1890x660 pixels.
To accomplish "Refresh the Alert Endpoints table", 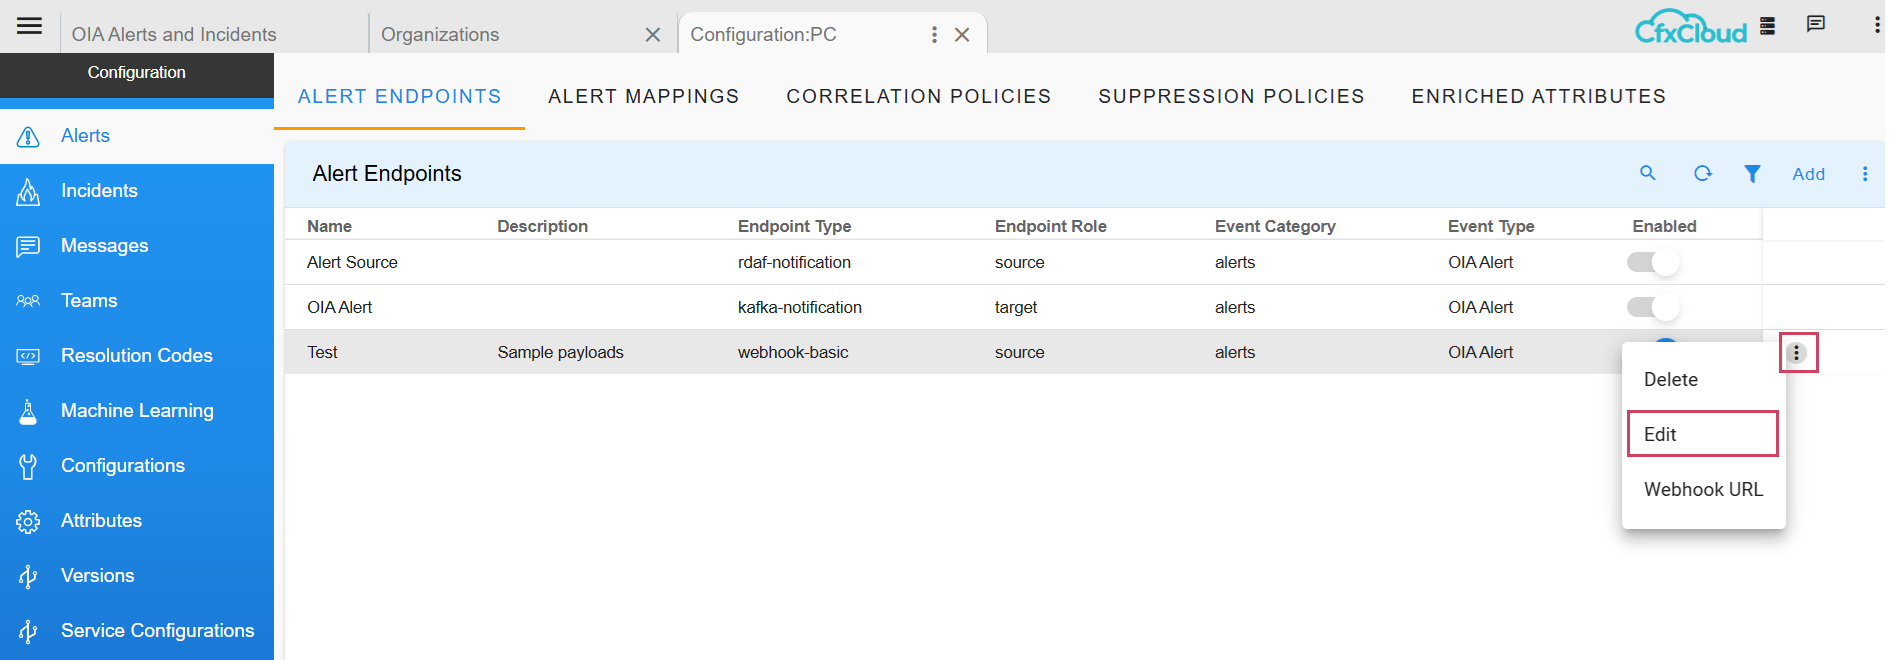I will [x=1702, y=173].
